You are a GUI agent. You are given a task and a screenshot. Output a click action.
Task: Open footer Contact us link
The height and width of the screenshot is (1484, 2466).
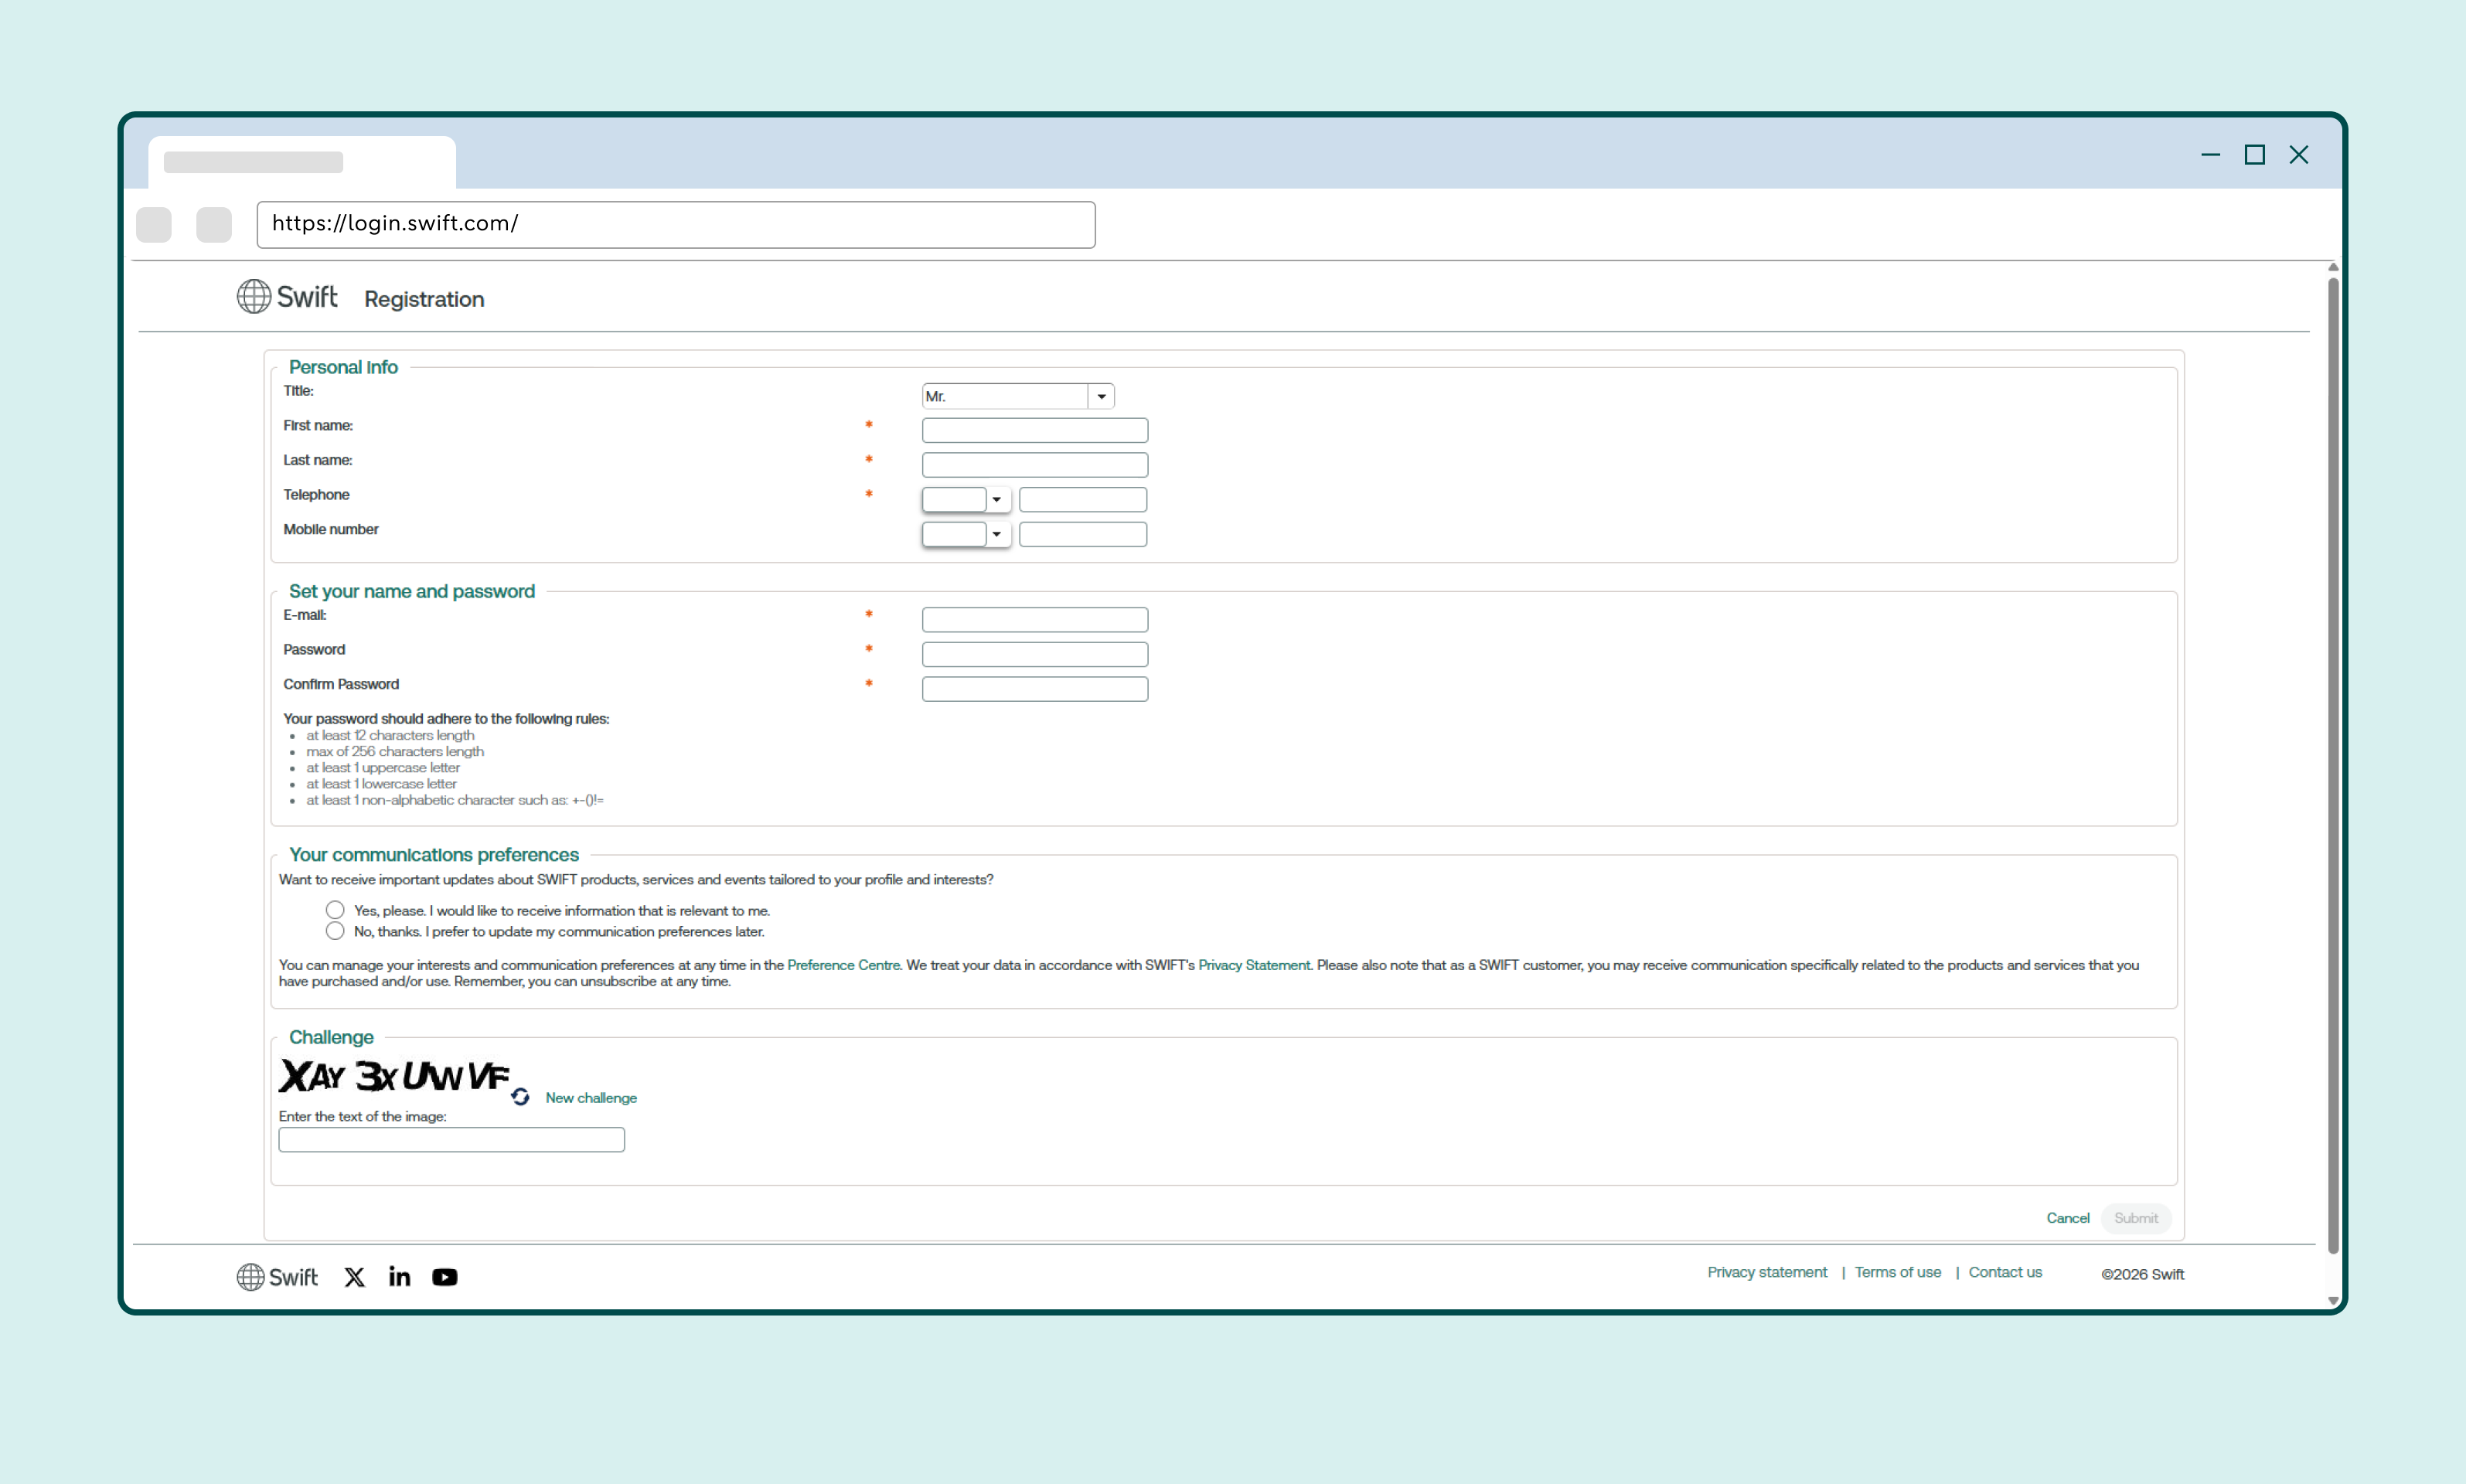[2005, 1272]
